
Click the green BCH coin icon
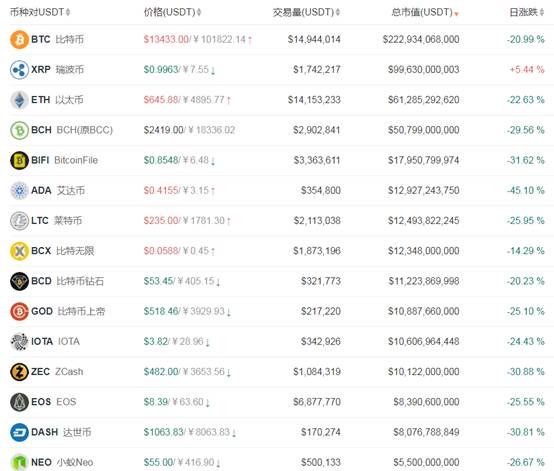coord(19,130)
